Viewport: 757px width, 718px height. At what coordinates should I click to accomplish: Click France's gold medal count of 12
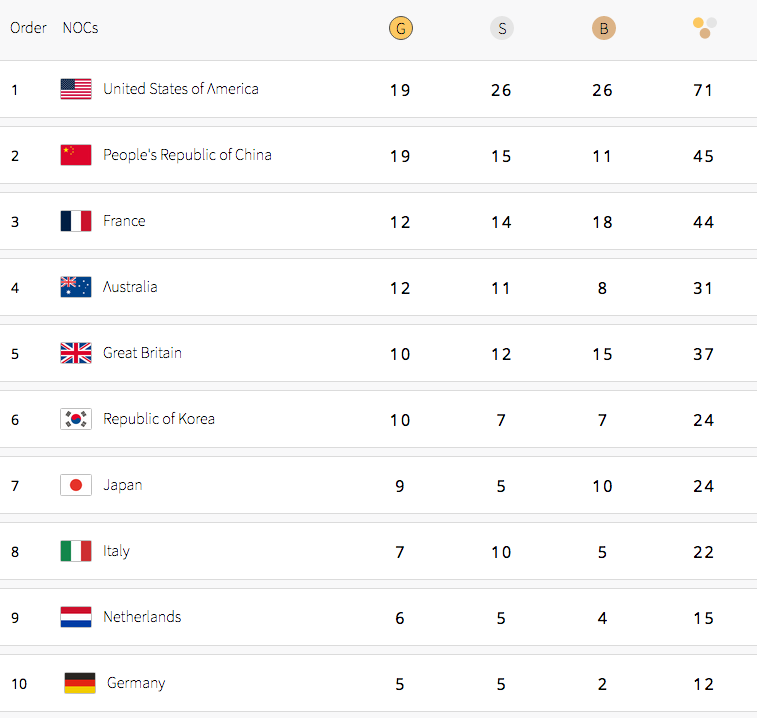coord(400,222)
